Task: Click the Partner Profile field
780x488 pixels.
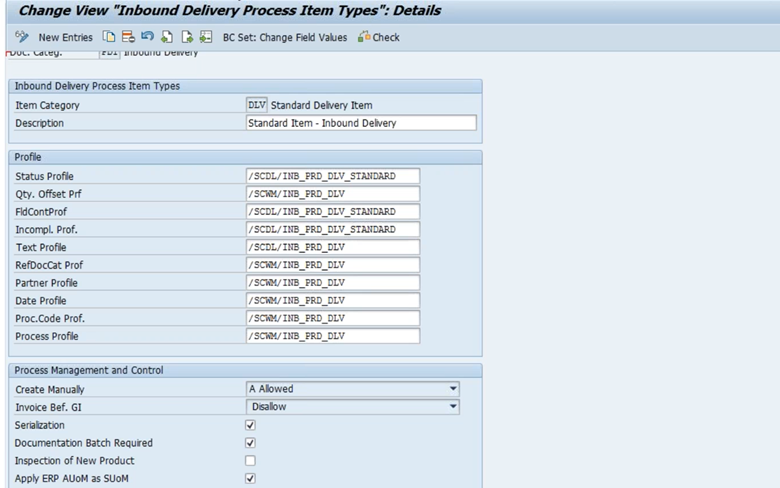Action: coord(332,282)
